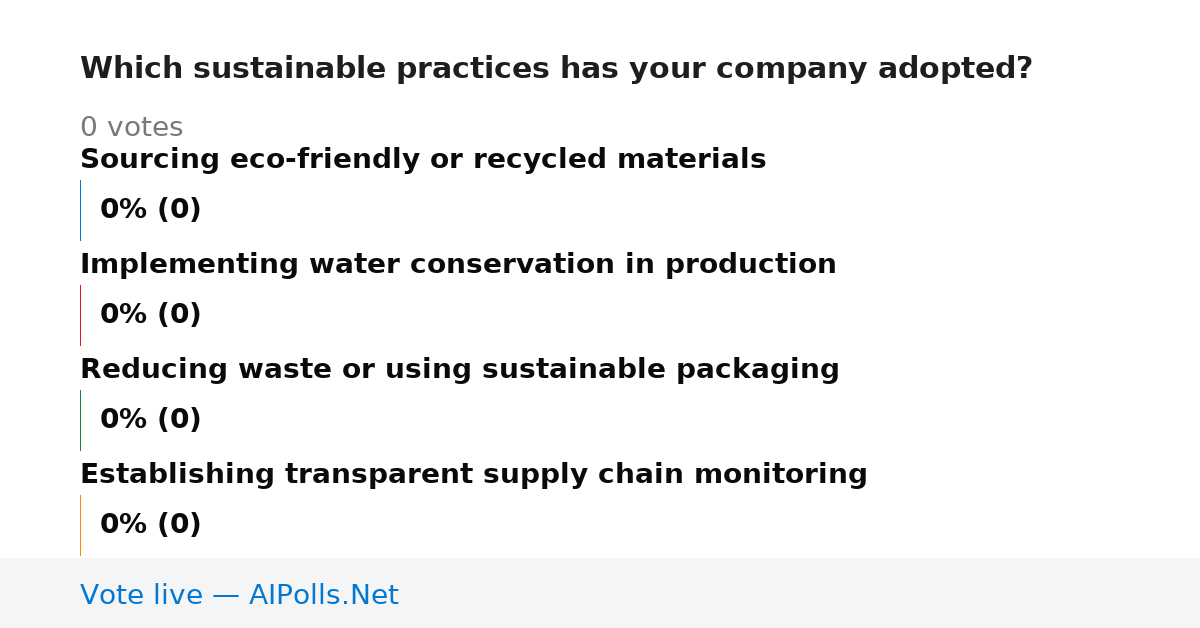Click the words Vote live in the footer
Viewport: 1200px width, 628px height.
click(x=141, y=595)
